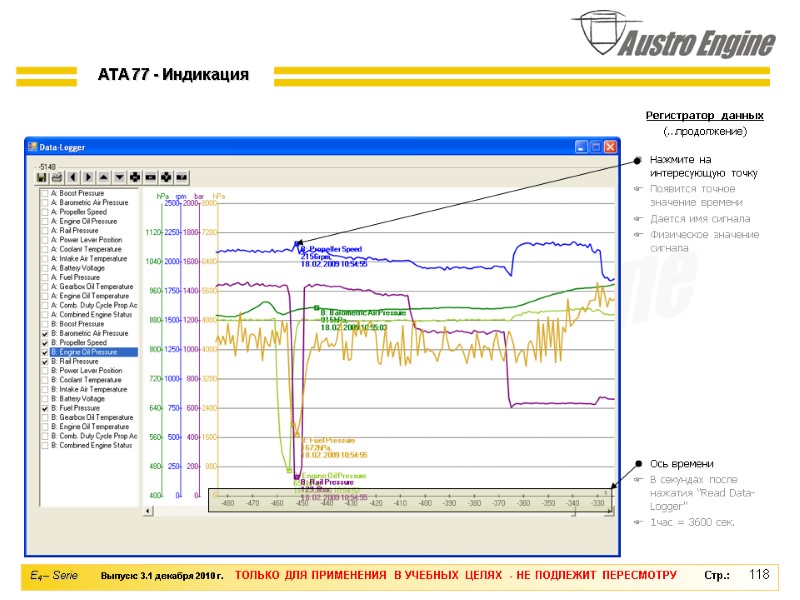Click the -480 tick on time axis

click(x=228, y=503)
